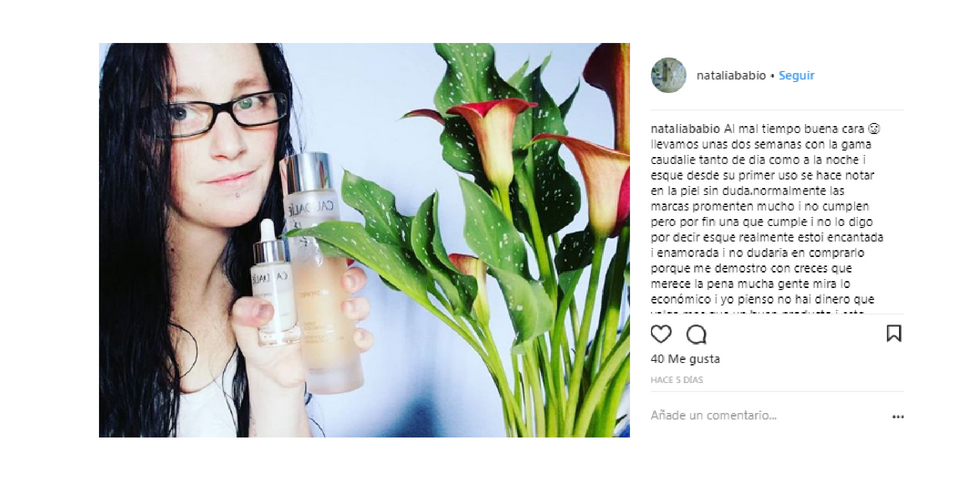Open nataliababio username in the post header

click(x=731, y=75)
